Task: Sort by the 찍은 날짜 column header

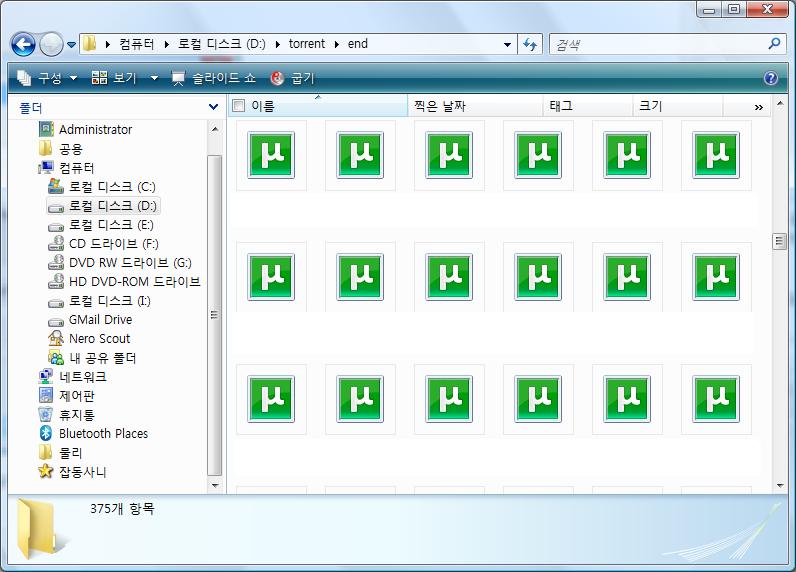Action: coord(476,106)
